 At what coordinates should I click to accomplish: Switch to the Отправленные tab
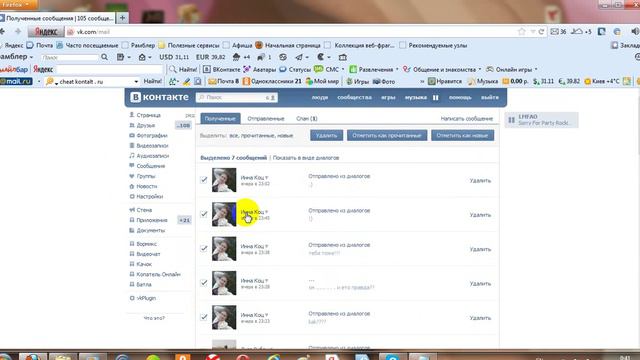tap(266, 118)
